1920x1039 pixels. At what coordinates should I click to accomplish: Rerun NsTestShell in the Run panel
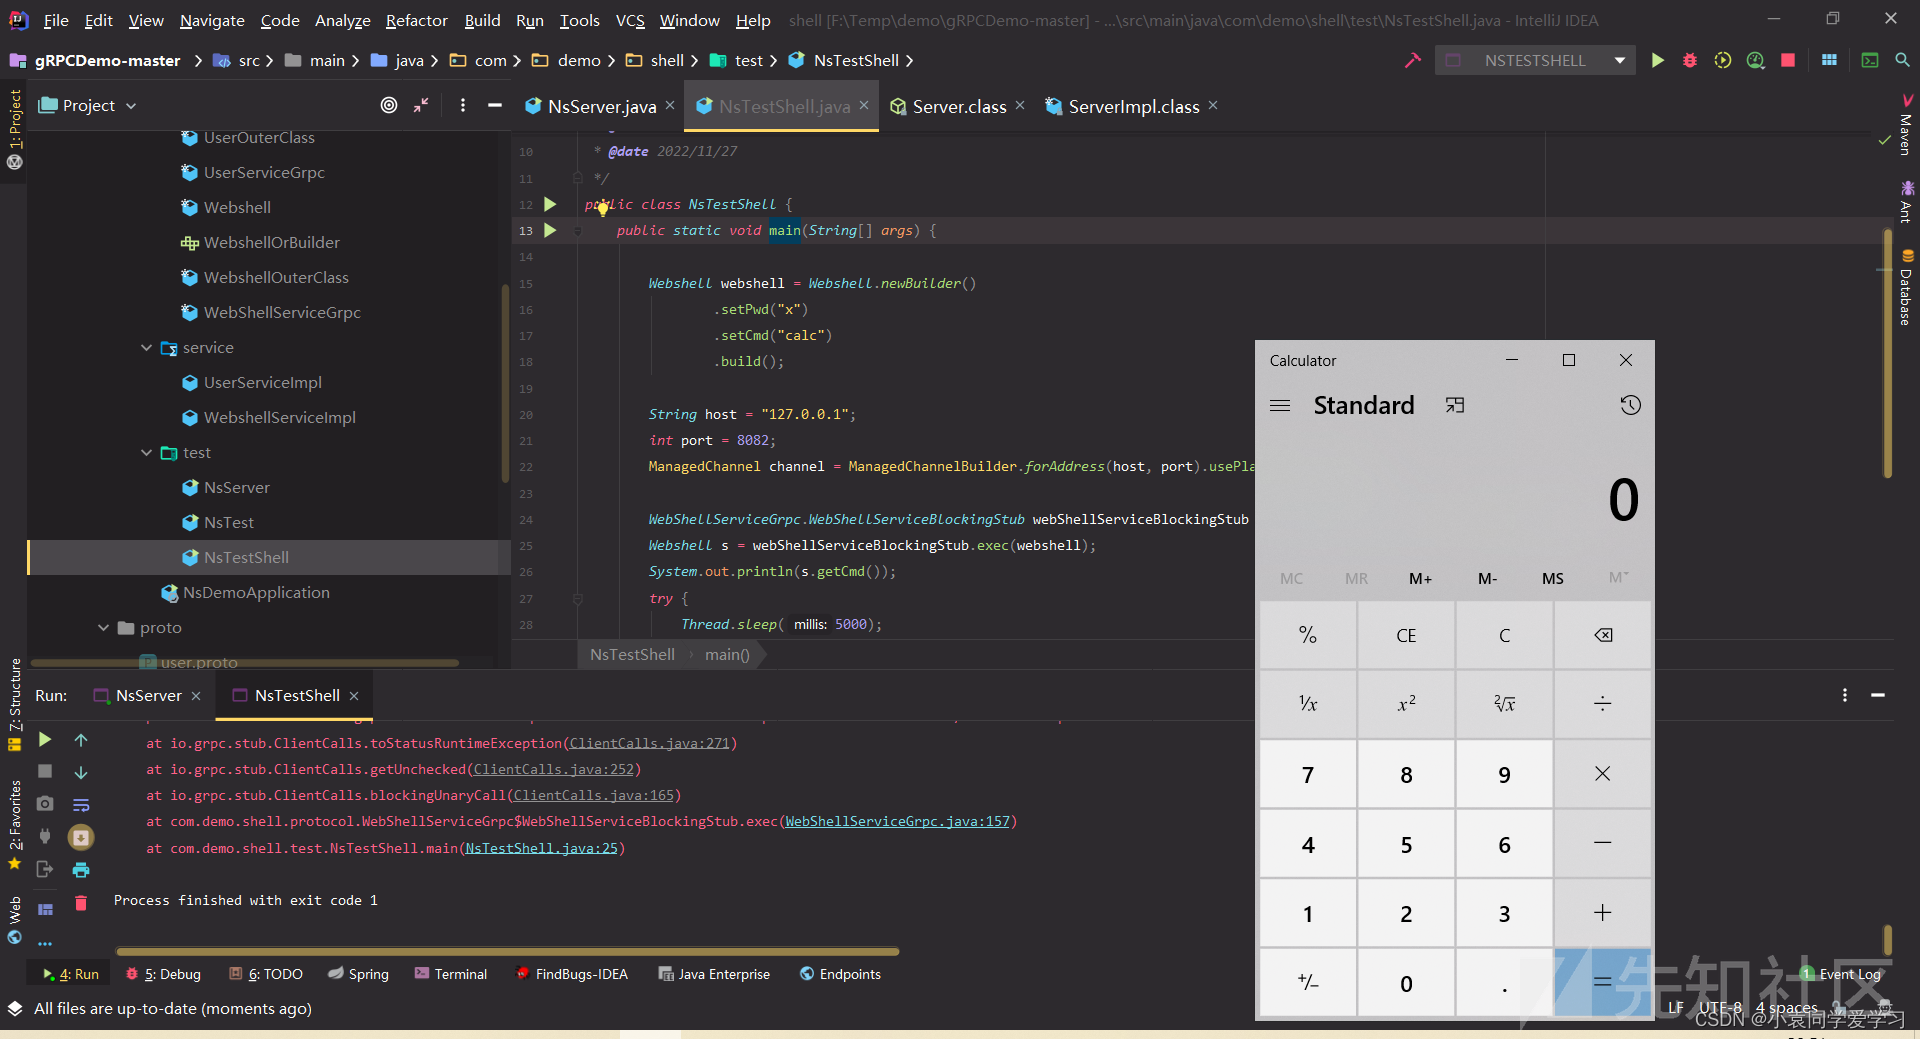coord(45,739)
